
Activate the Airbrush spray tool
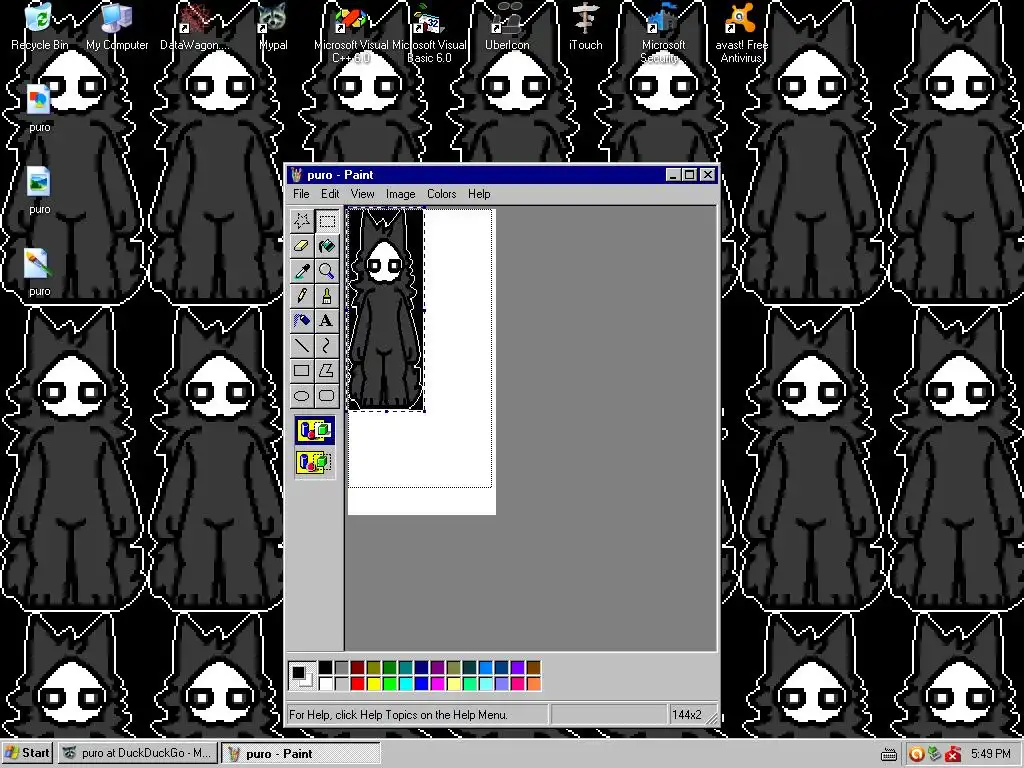(x=302, y=321)
